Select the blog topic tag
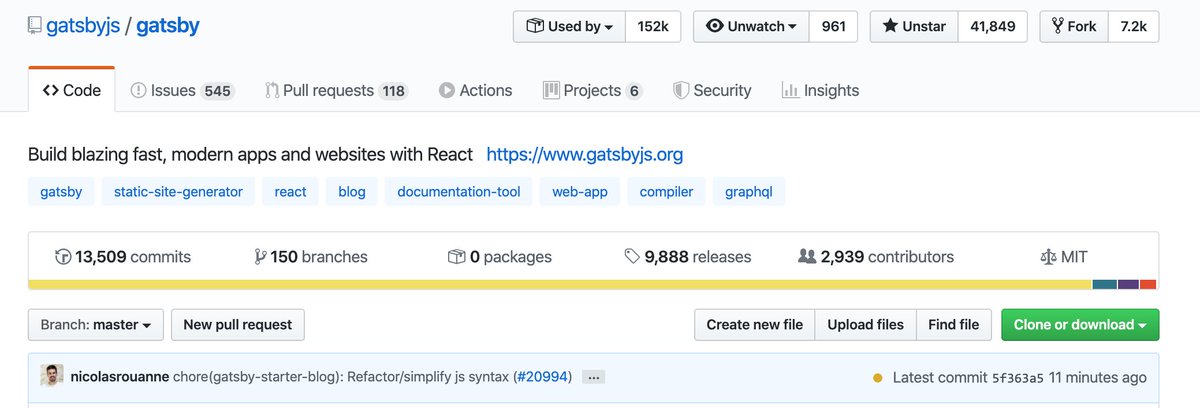Screen dimensions: 1200x408 352,191
